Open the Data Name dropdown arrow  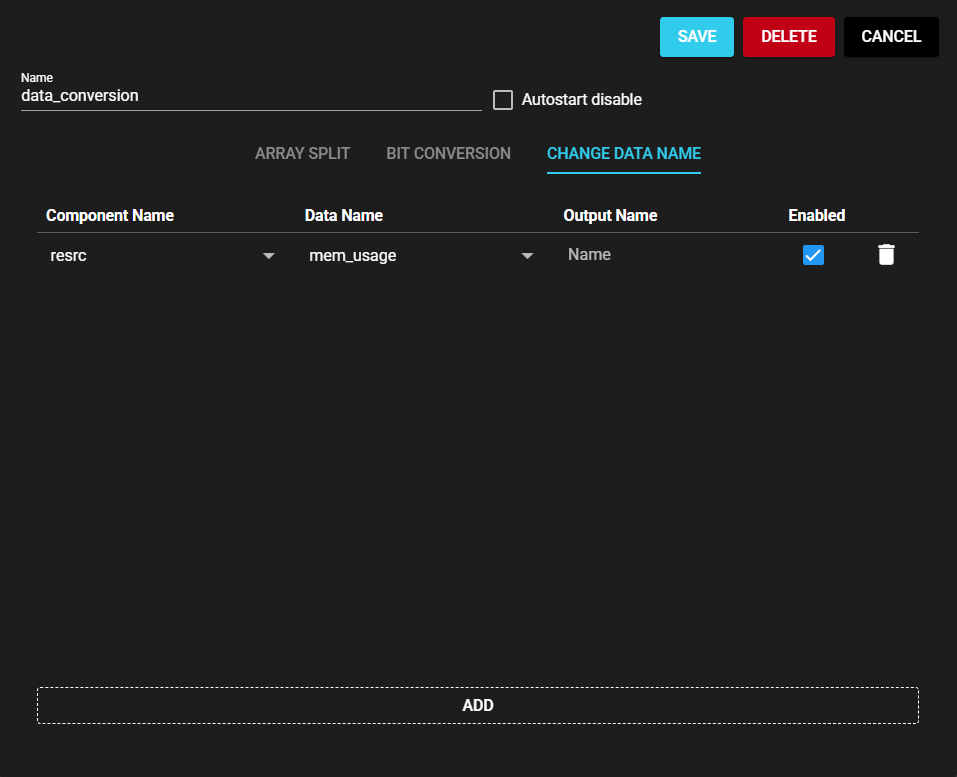527,256
